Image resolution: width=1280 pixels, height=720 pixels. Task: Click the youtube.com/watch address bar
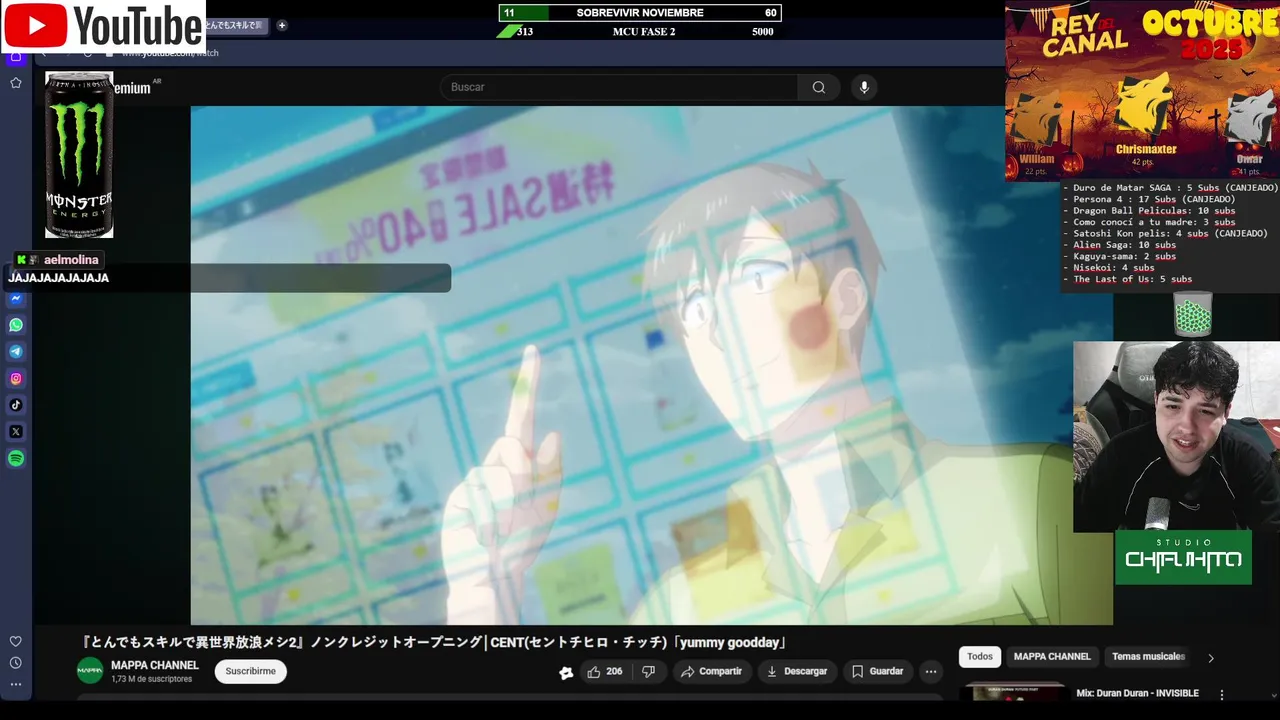click(x=170, y=53)
